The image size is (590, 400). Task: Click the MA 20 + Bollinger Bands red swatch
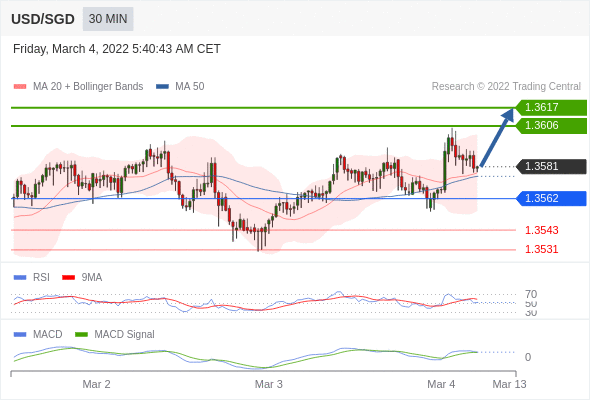coord(20,87)
